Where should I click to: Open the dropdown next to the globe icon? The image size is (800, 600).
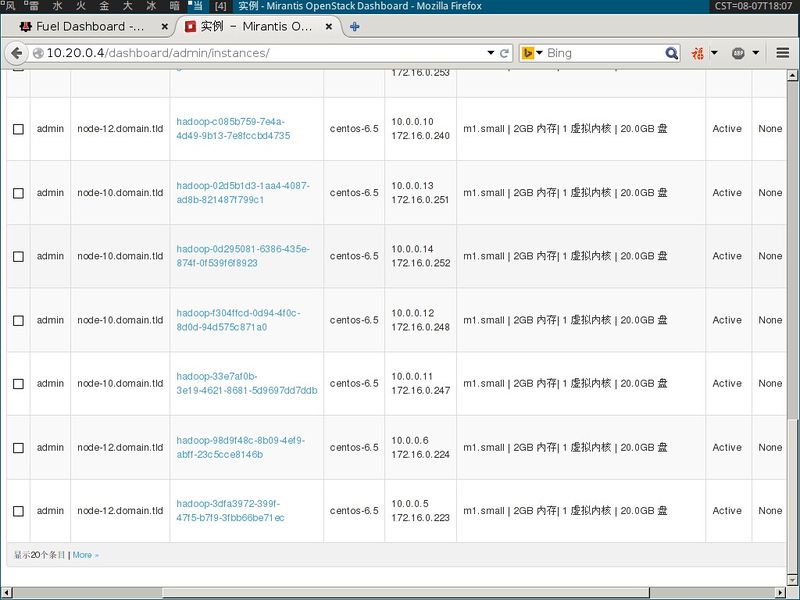click(755, 52)
